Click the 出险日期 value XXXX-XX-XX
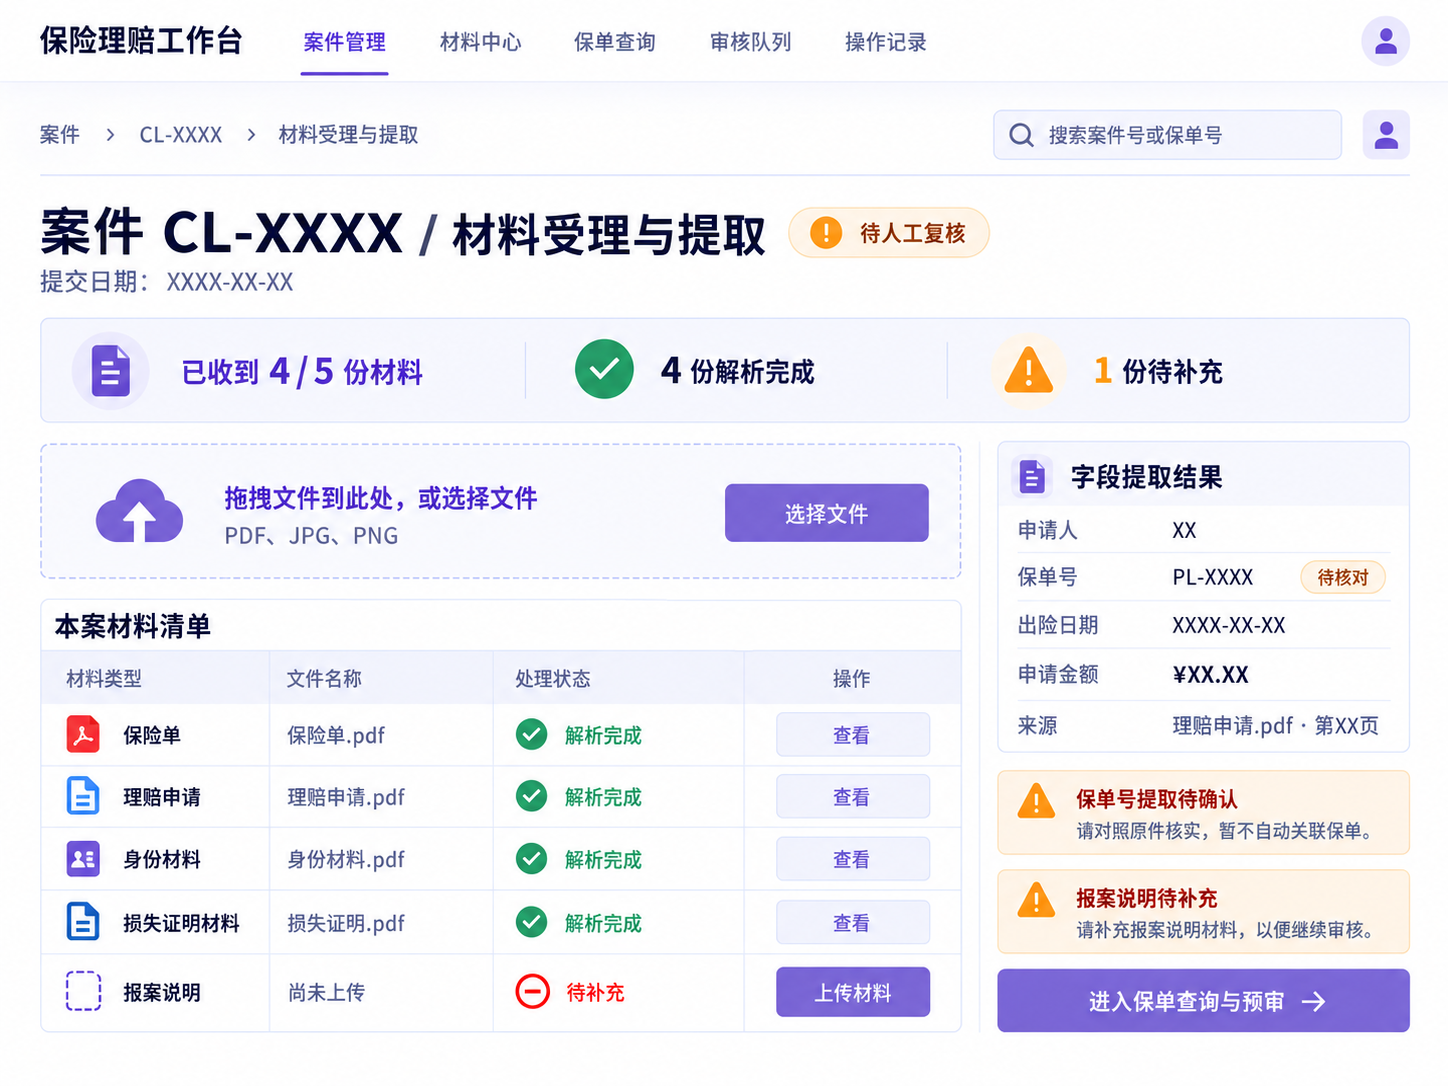 (x=1228, y=625)
